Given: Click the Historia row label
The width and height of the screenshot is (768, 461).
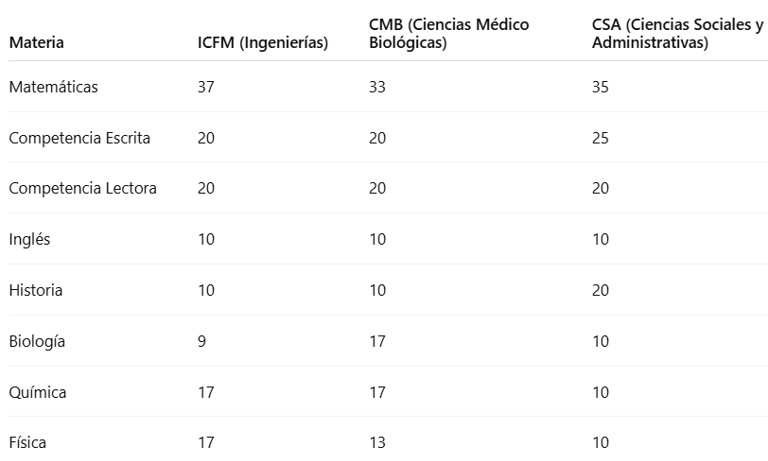Looking at the screenshot, I should (35, 291).
